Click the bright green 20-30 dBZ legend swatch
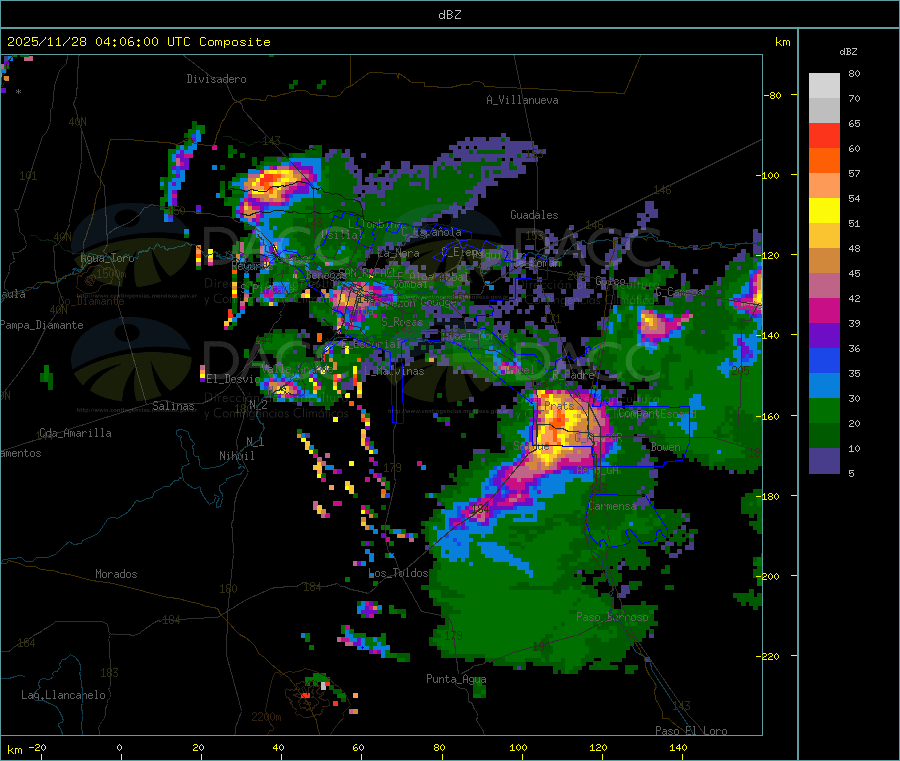900x761 pixels. (824, 411)
